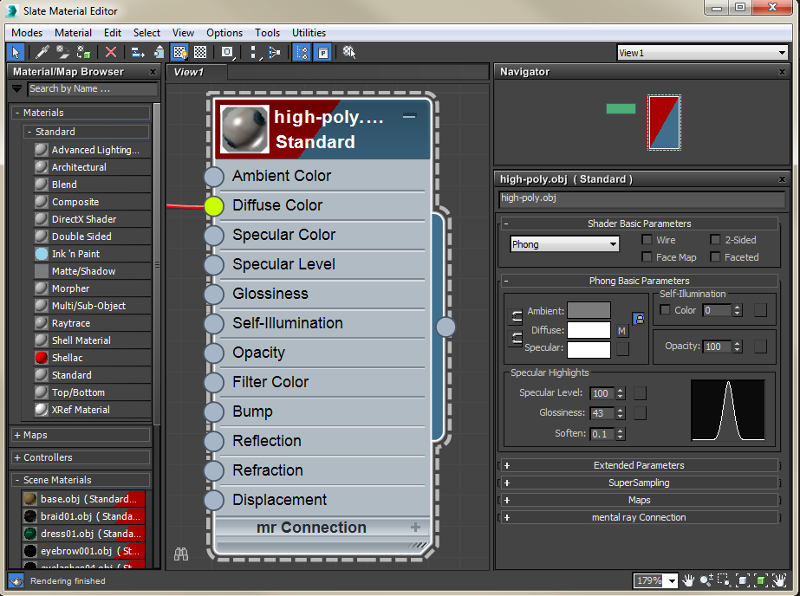Click map button beside Specular Level

640,393
